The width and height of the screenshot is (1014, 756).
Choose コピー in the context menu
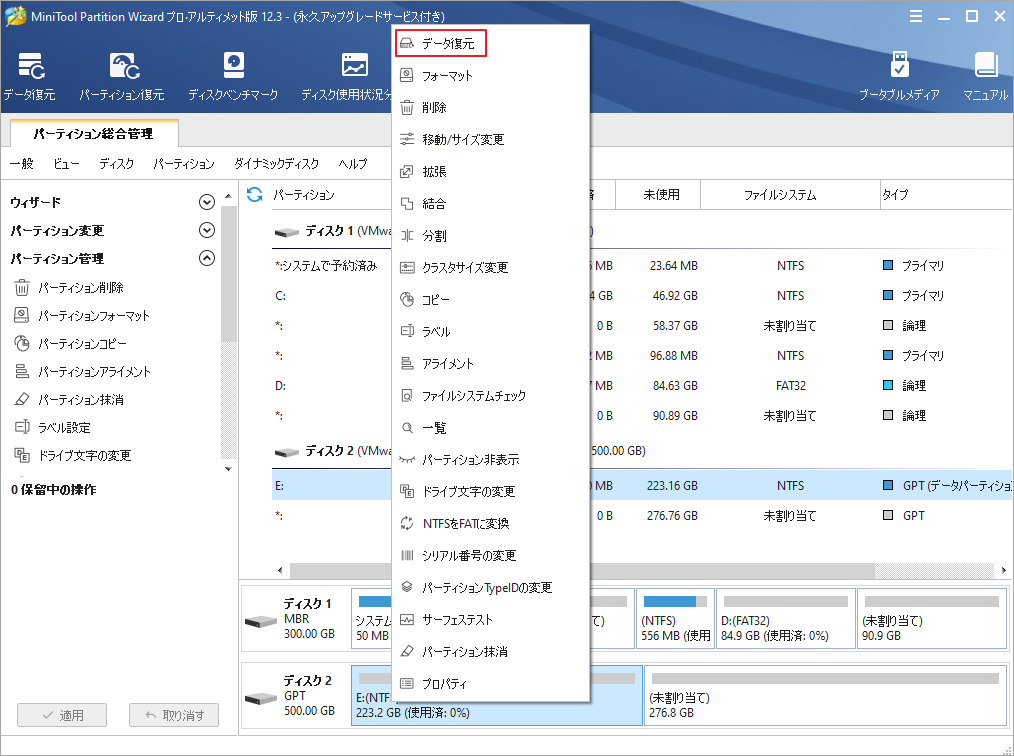[x=491, y=299]
